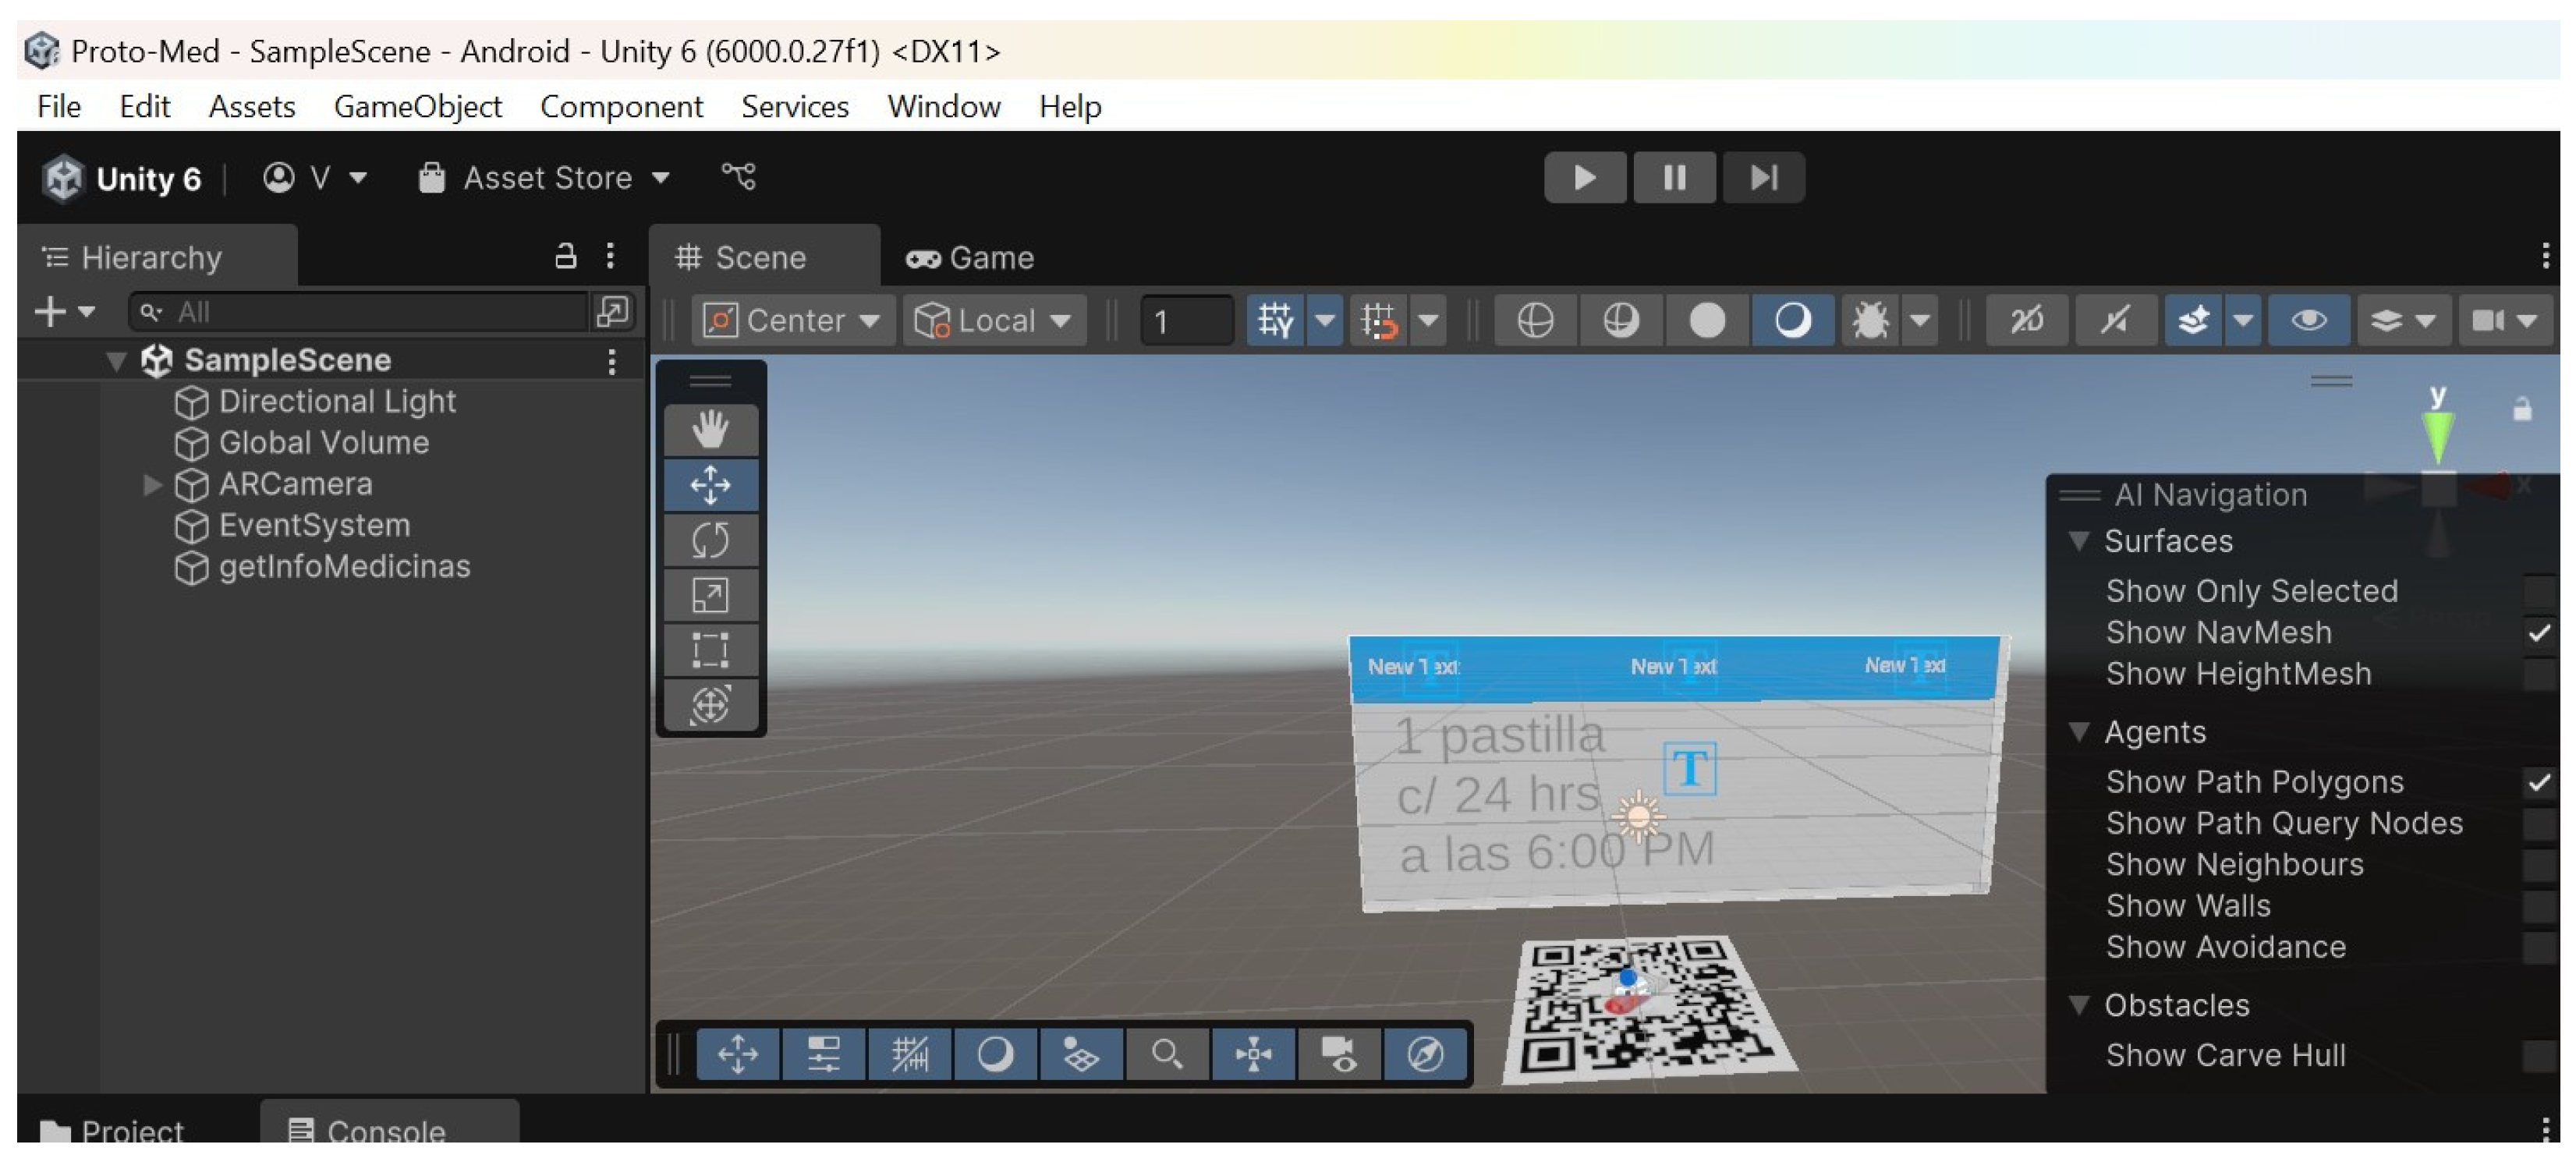Select the Hand view tool
Screen dimensions: 2576x1162
[x=710, y=430]
